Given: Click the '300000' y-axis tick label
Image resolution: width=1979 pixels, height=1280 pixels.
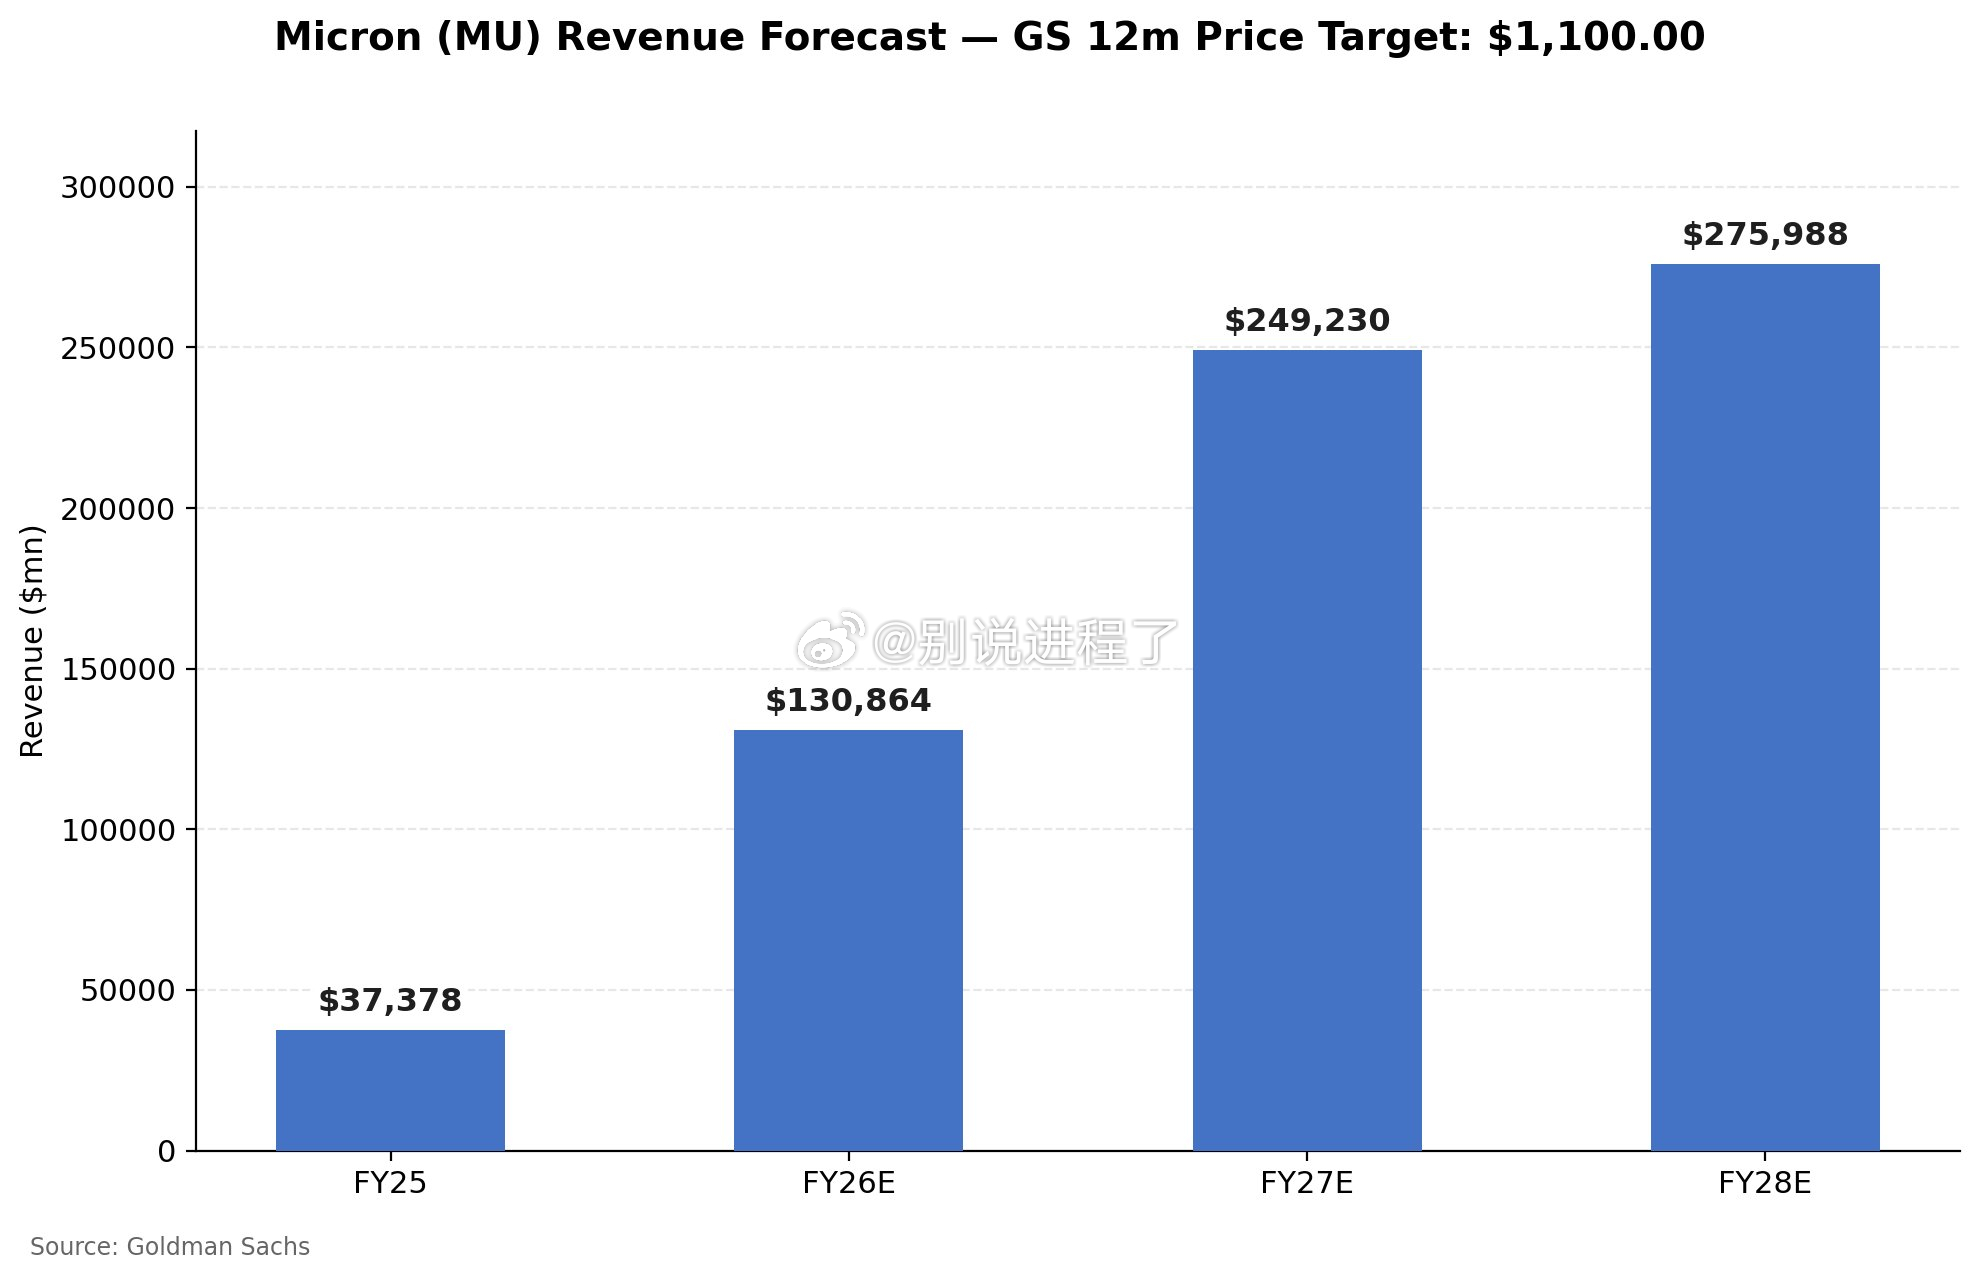Looking at the screenshot, I should 118,188.
